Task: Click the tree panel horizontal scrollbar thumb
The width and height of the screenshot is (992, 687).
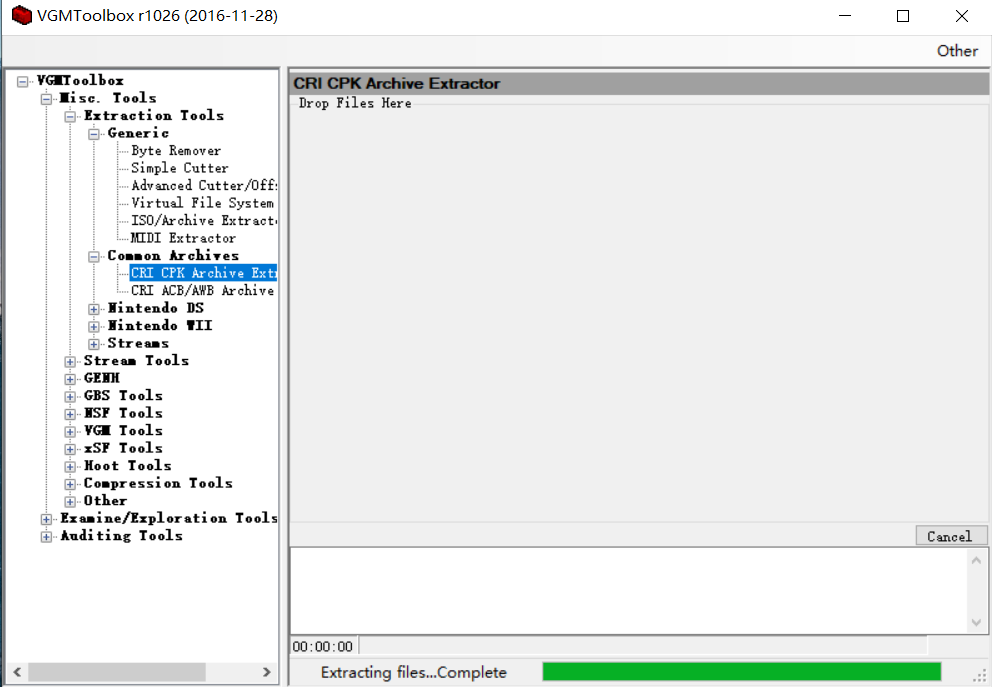Action: 117,672
